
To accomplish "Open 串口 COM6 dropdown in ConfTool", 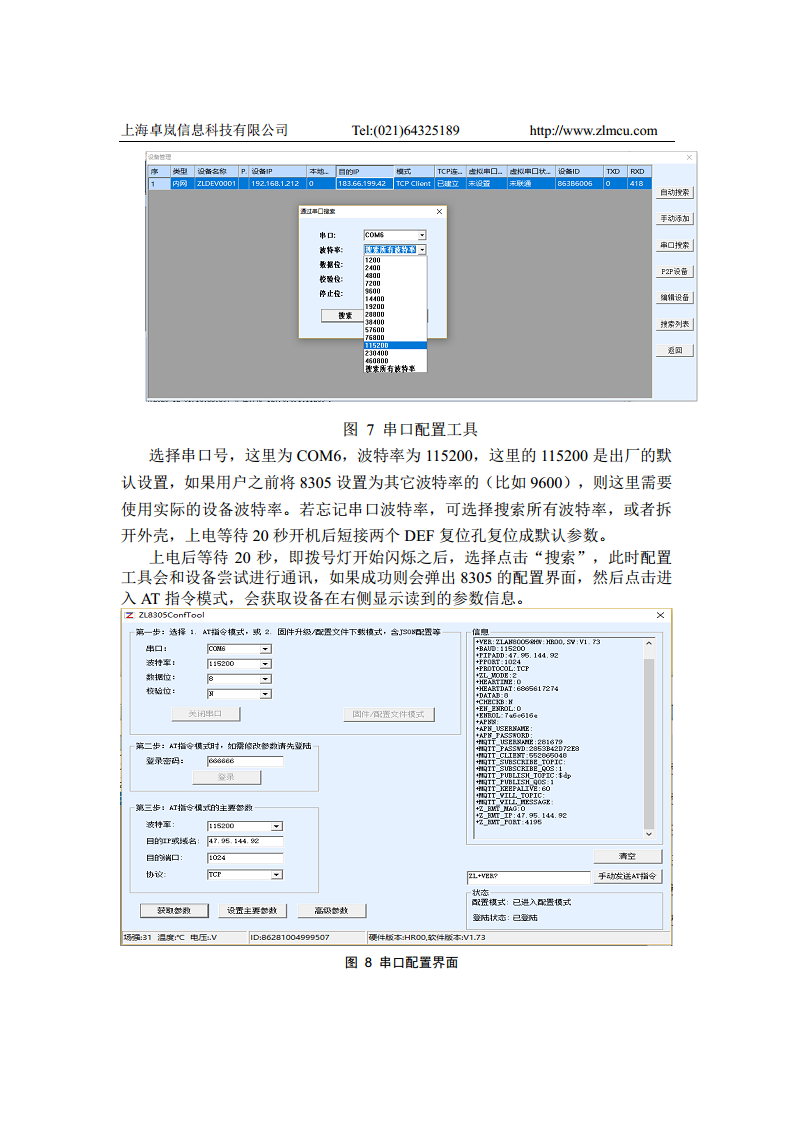I will coord(266,649).
